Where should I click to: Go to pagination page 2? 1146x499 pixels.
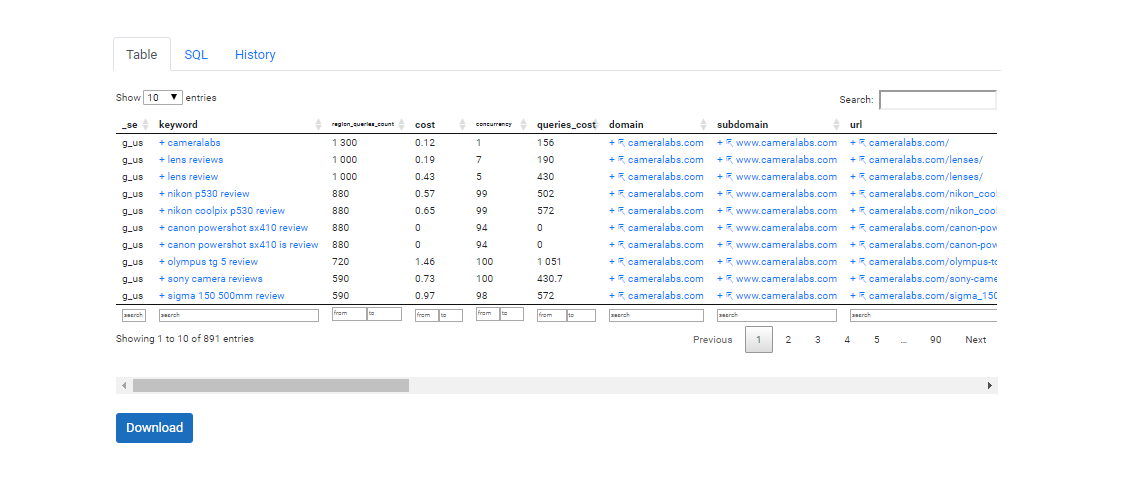788,340
